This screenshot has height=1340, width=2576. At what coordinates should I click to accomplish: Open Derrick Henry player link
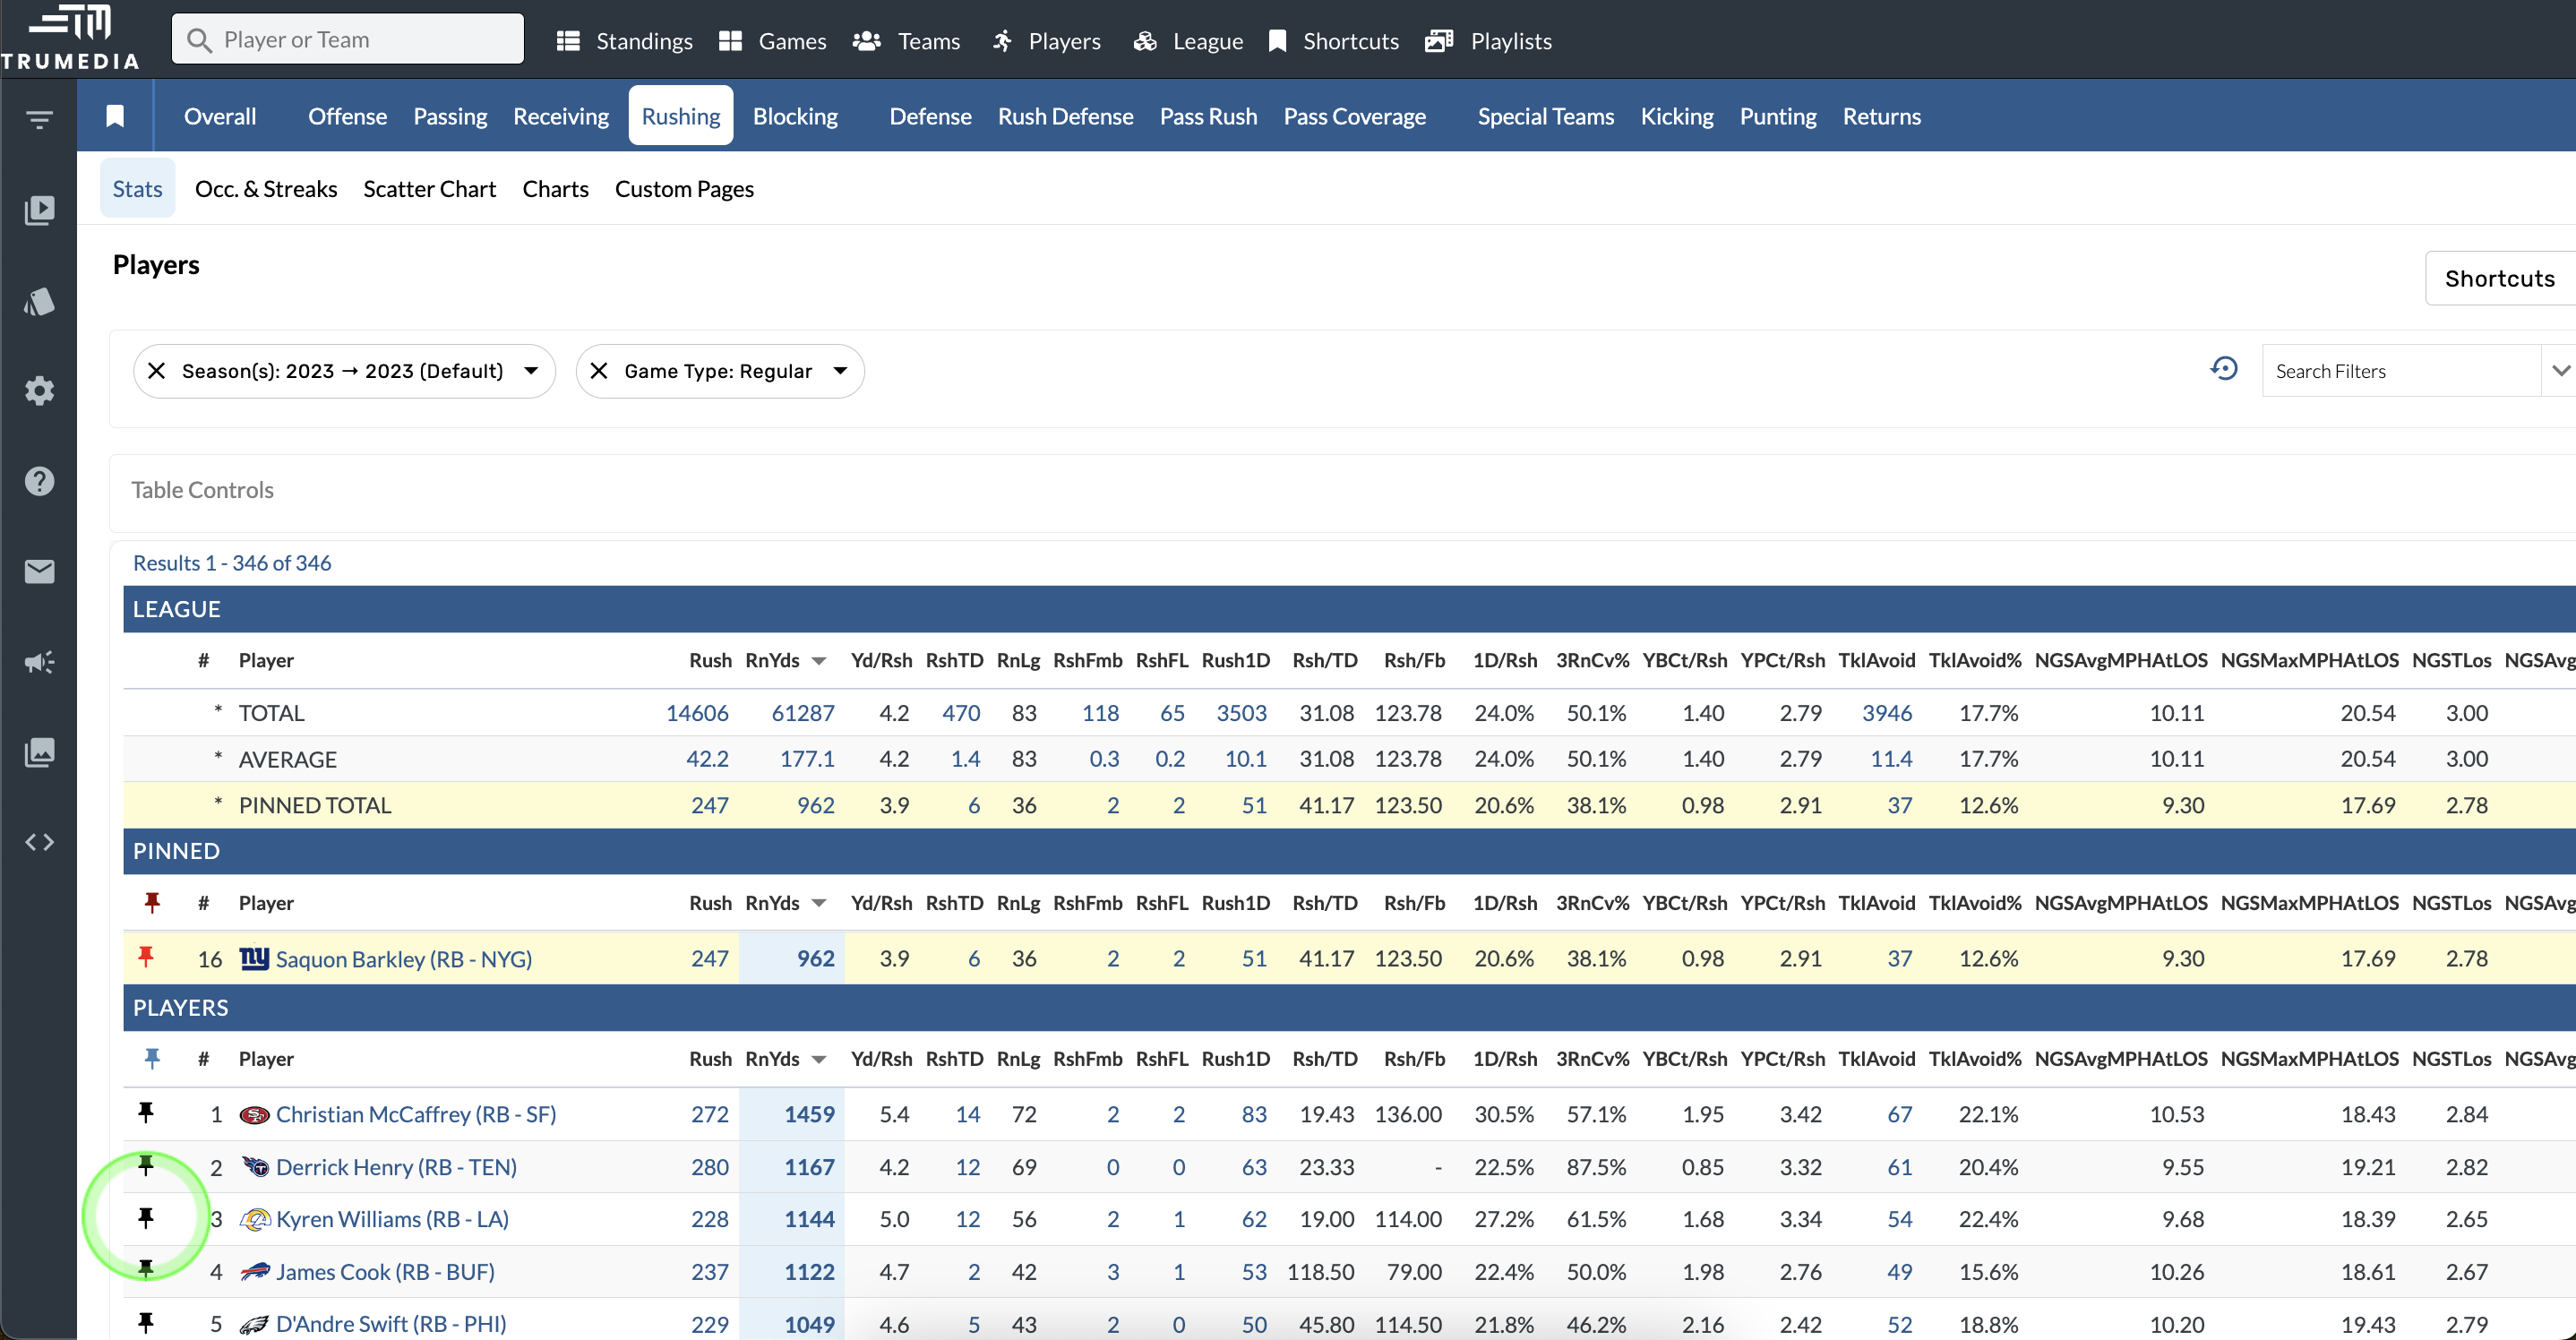click(x=396, y=1167)
